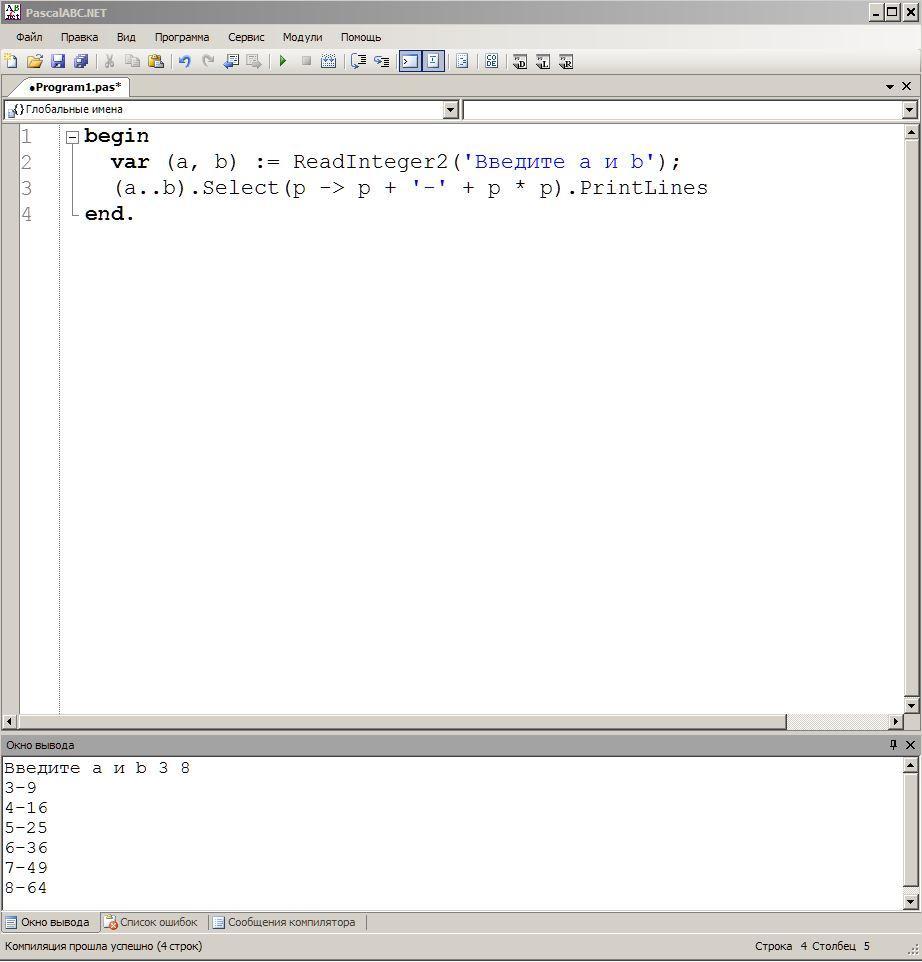Click output line 8-64
The width and height of the screenshot is (922, 962).
26,888
